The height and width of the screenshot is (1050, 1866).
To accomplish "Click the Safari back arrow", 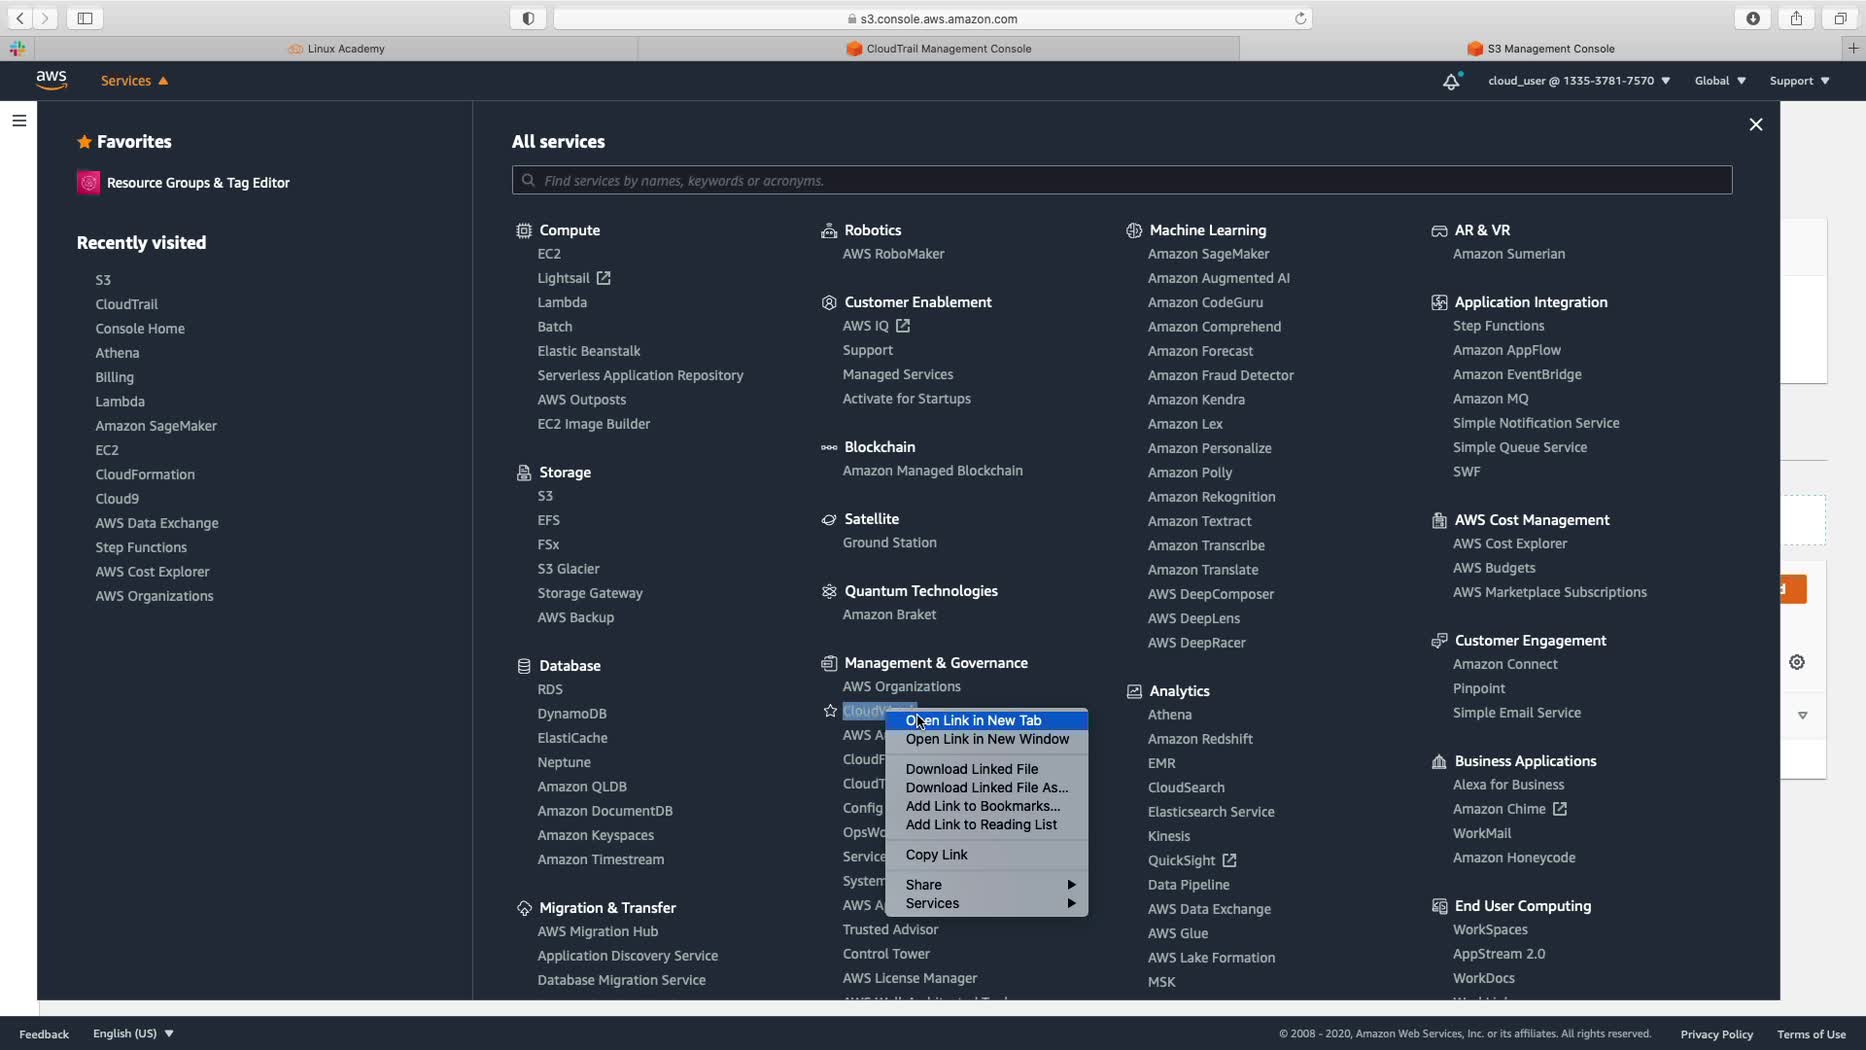I will pos(20,18).
